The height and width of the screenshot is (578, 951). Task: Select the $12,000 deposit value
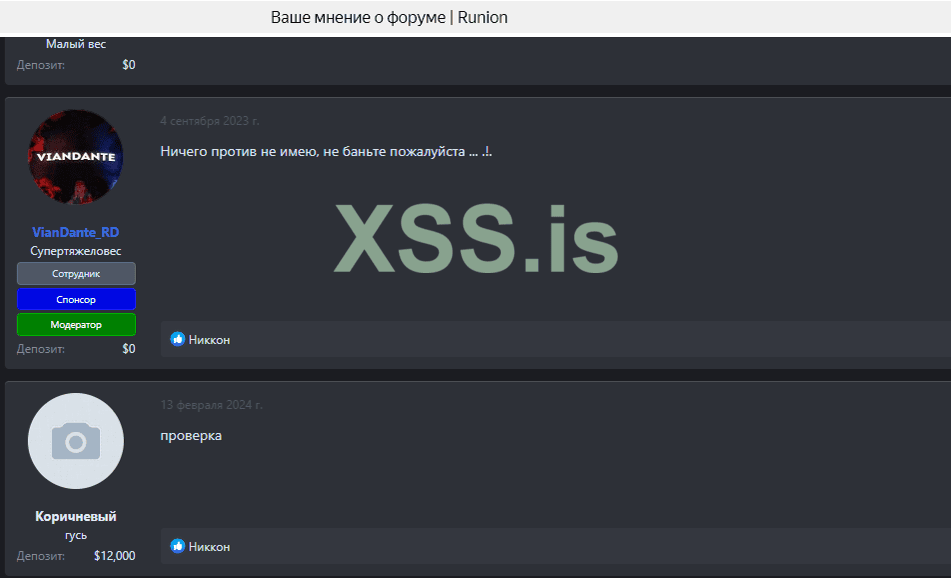(115, 556)
